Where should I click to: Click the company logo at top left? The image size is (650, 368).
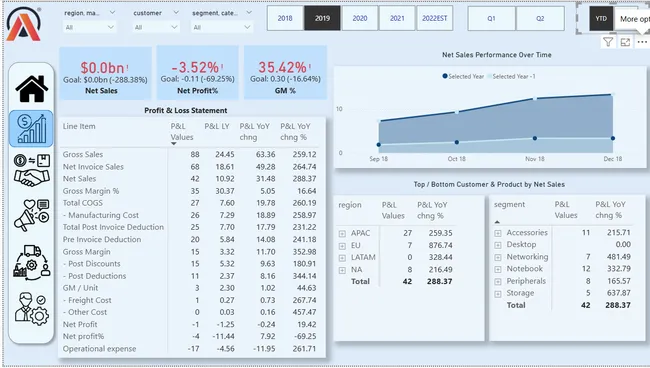click(x=24, y=24)
